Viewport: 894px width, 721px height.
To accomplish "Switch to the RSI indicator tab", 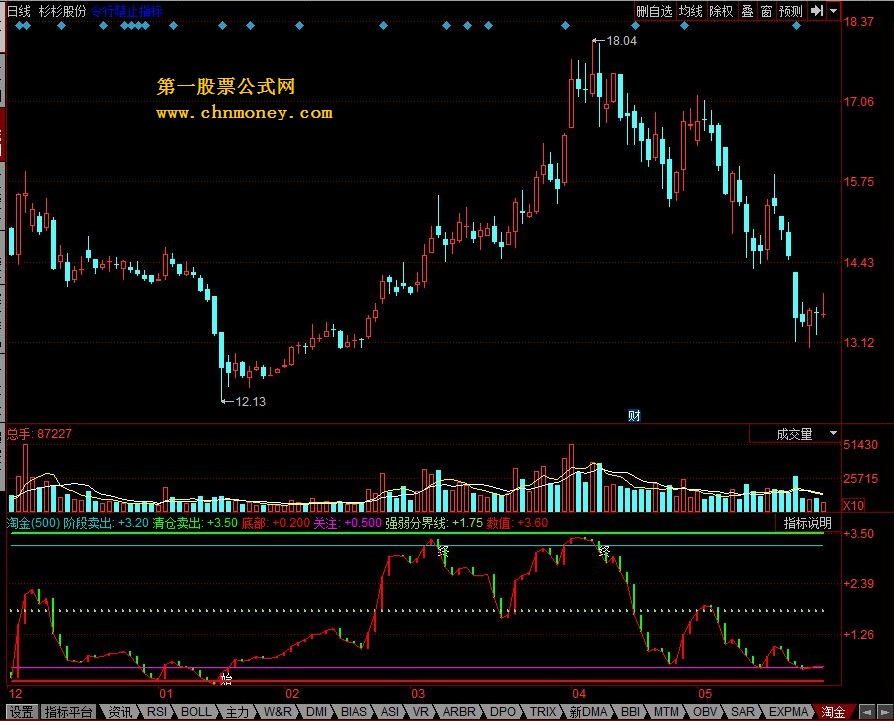I will 157,712.
